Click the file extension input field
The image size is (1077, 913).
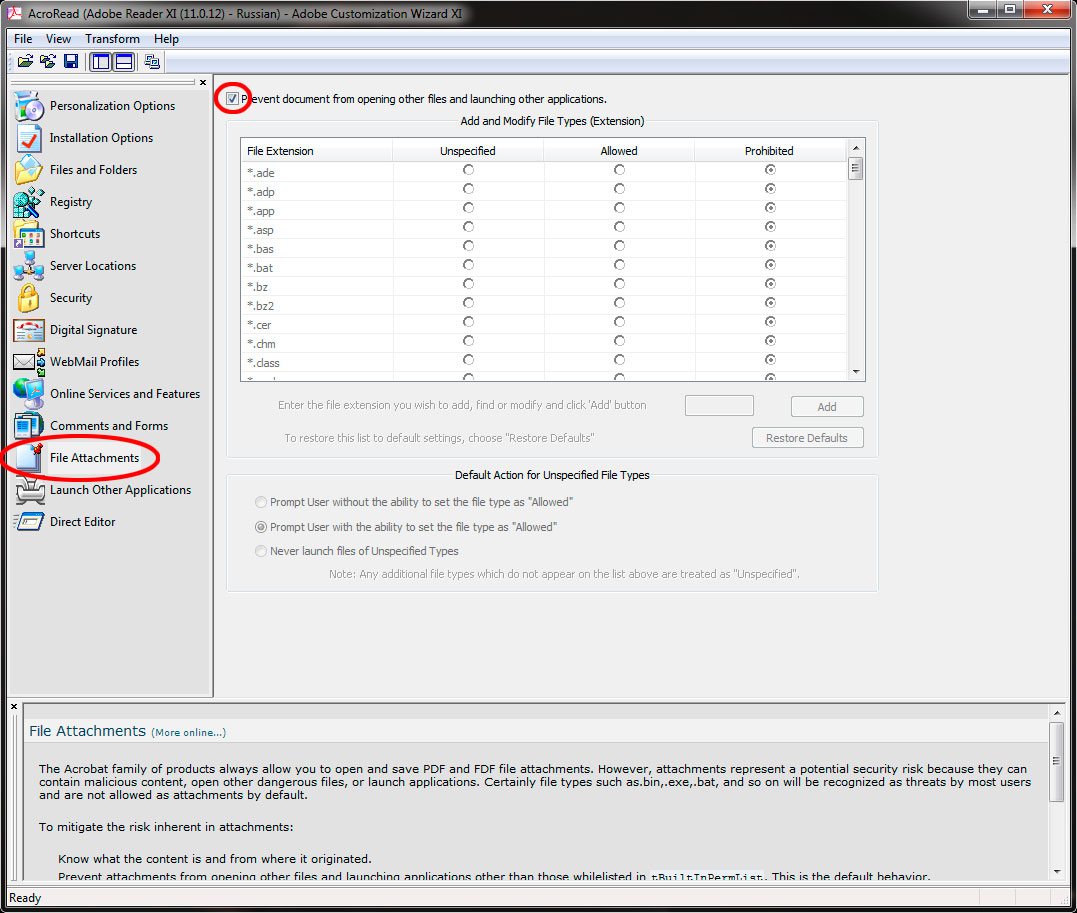719,405
